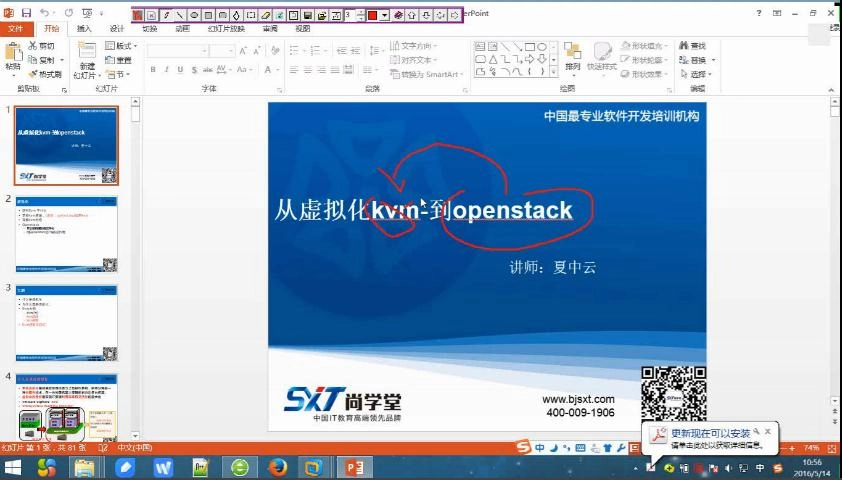This screenshot has height=480, width=842.
Task: Dismiss the Adobe update notification balloon
Action: click(x=768, y=431)
